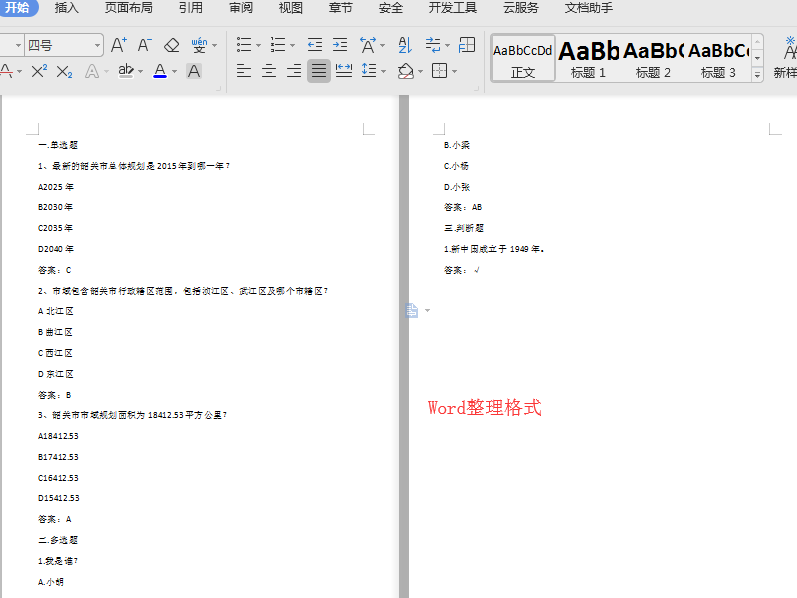Image resolution: width=797 pixels, height=598 pixels.
Task: Apply superscript formatting
Action: pos(39,71)
